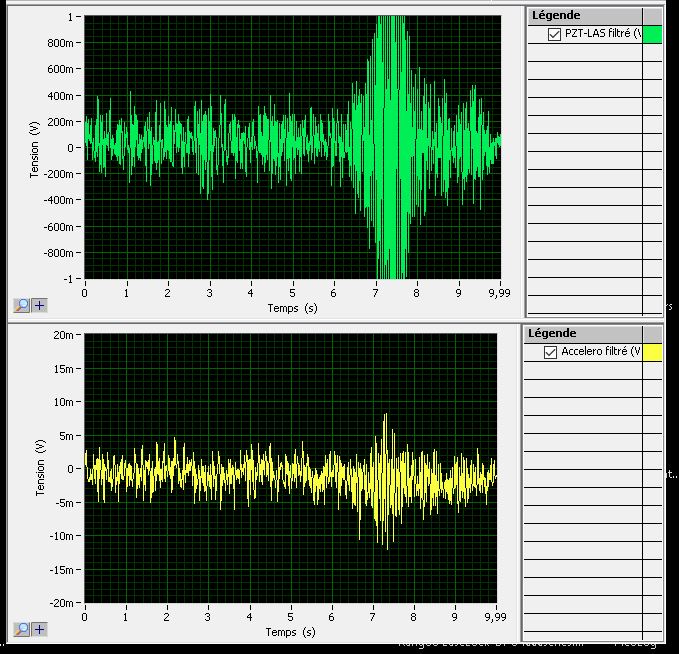Screen dimensions: 679x654
Task: Activate the magnifier tool under the yellow graph
Action: [x=22, y=629]
